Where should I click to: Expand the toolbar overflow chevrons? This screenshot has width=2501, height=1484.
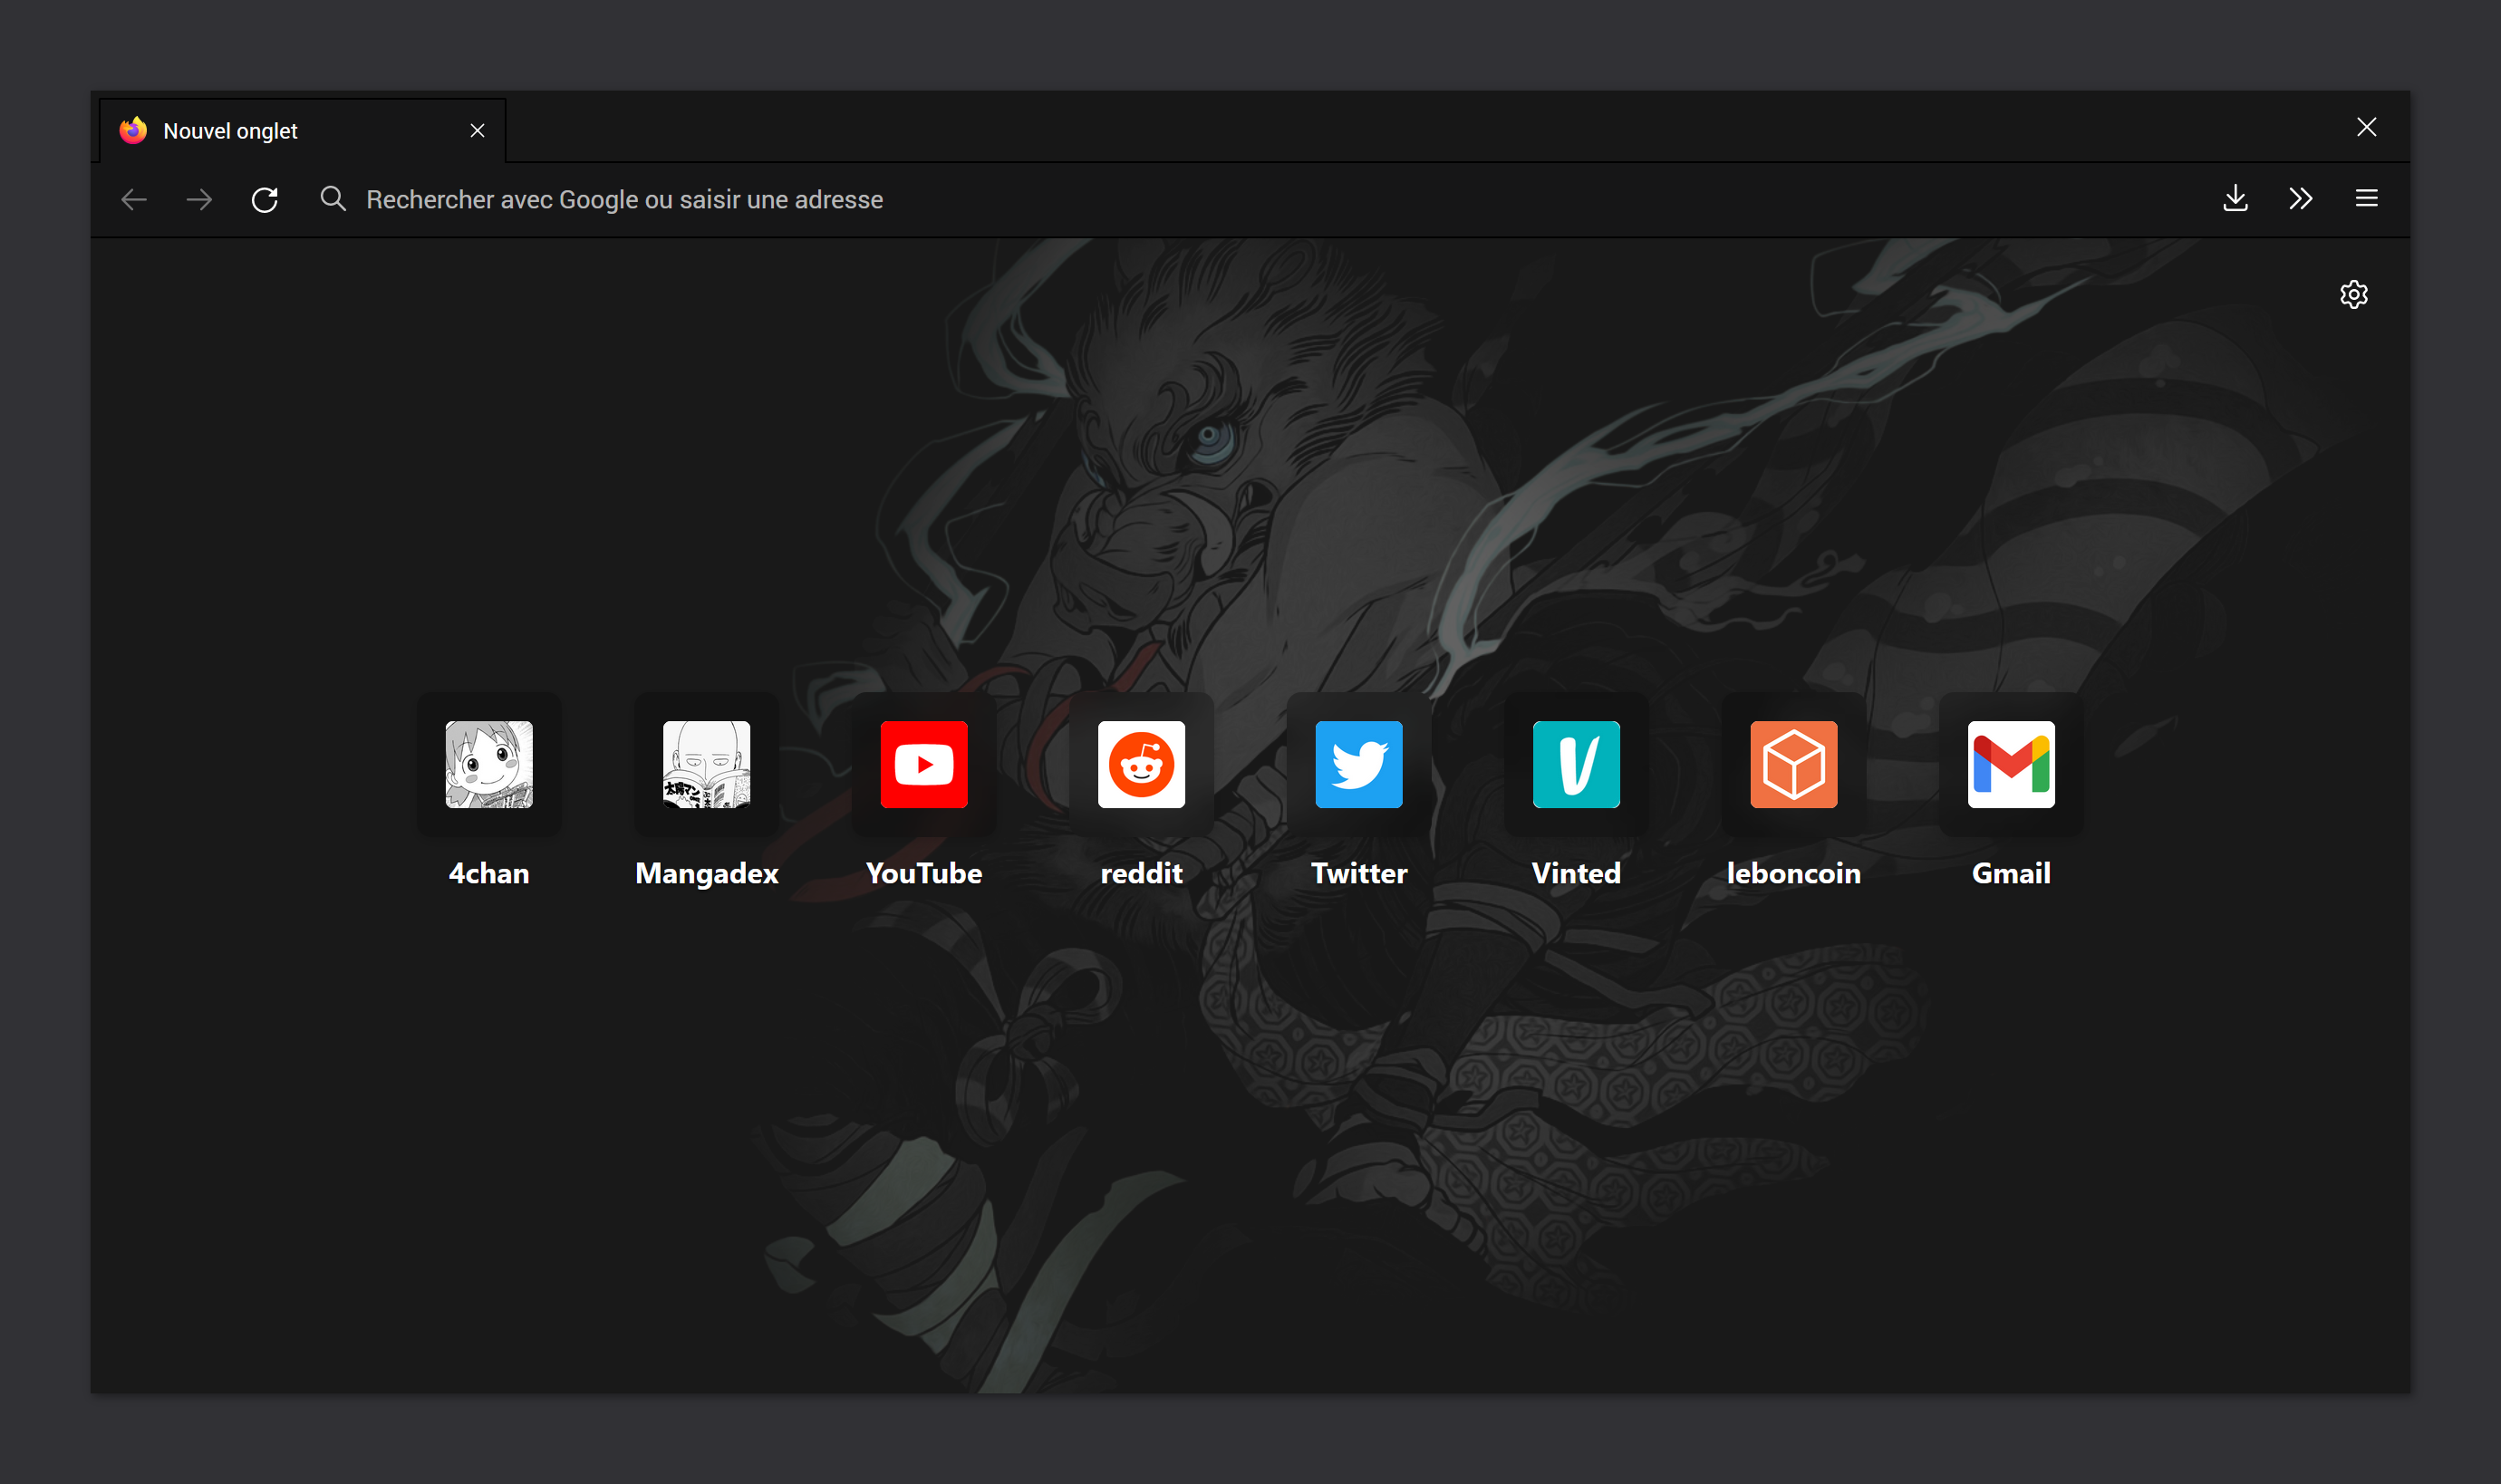point(2300,199)
